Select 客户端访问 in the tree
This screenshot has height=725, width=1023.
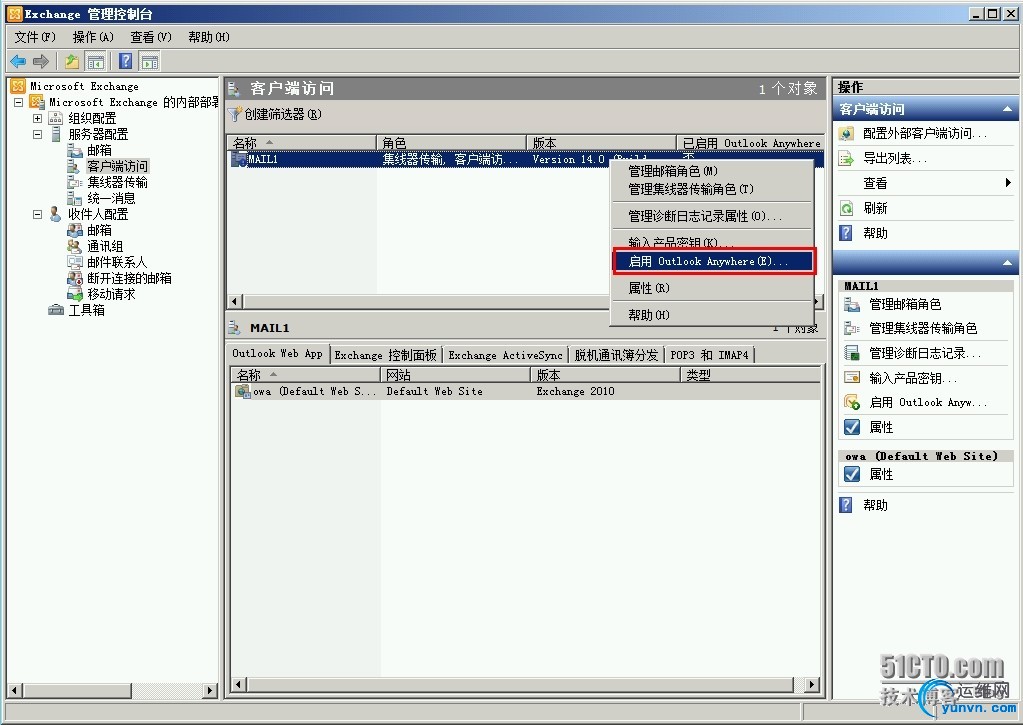coord(117,166)
